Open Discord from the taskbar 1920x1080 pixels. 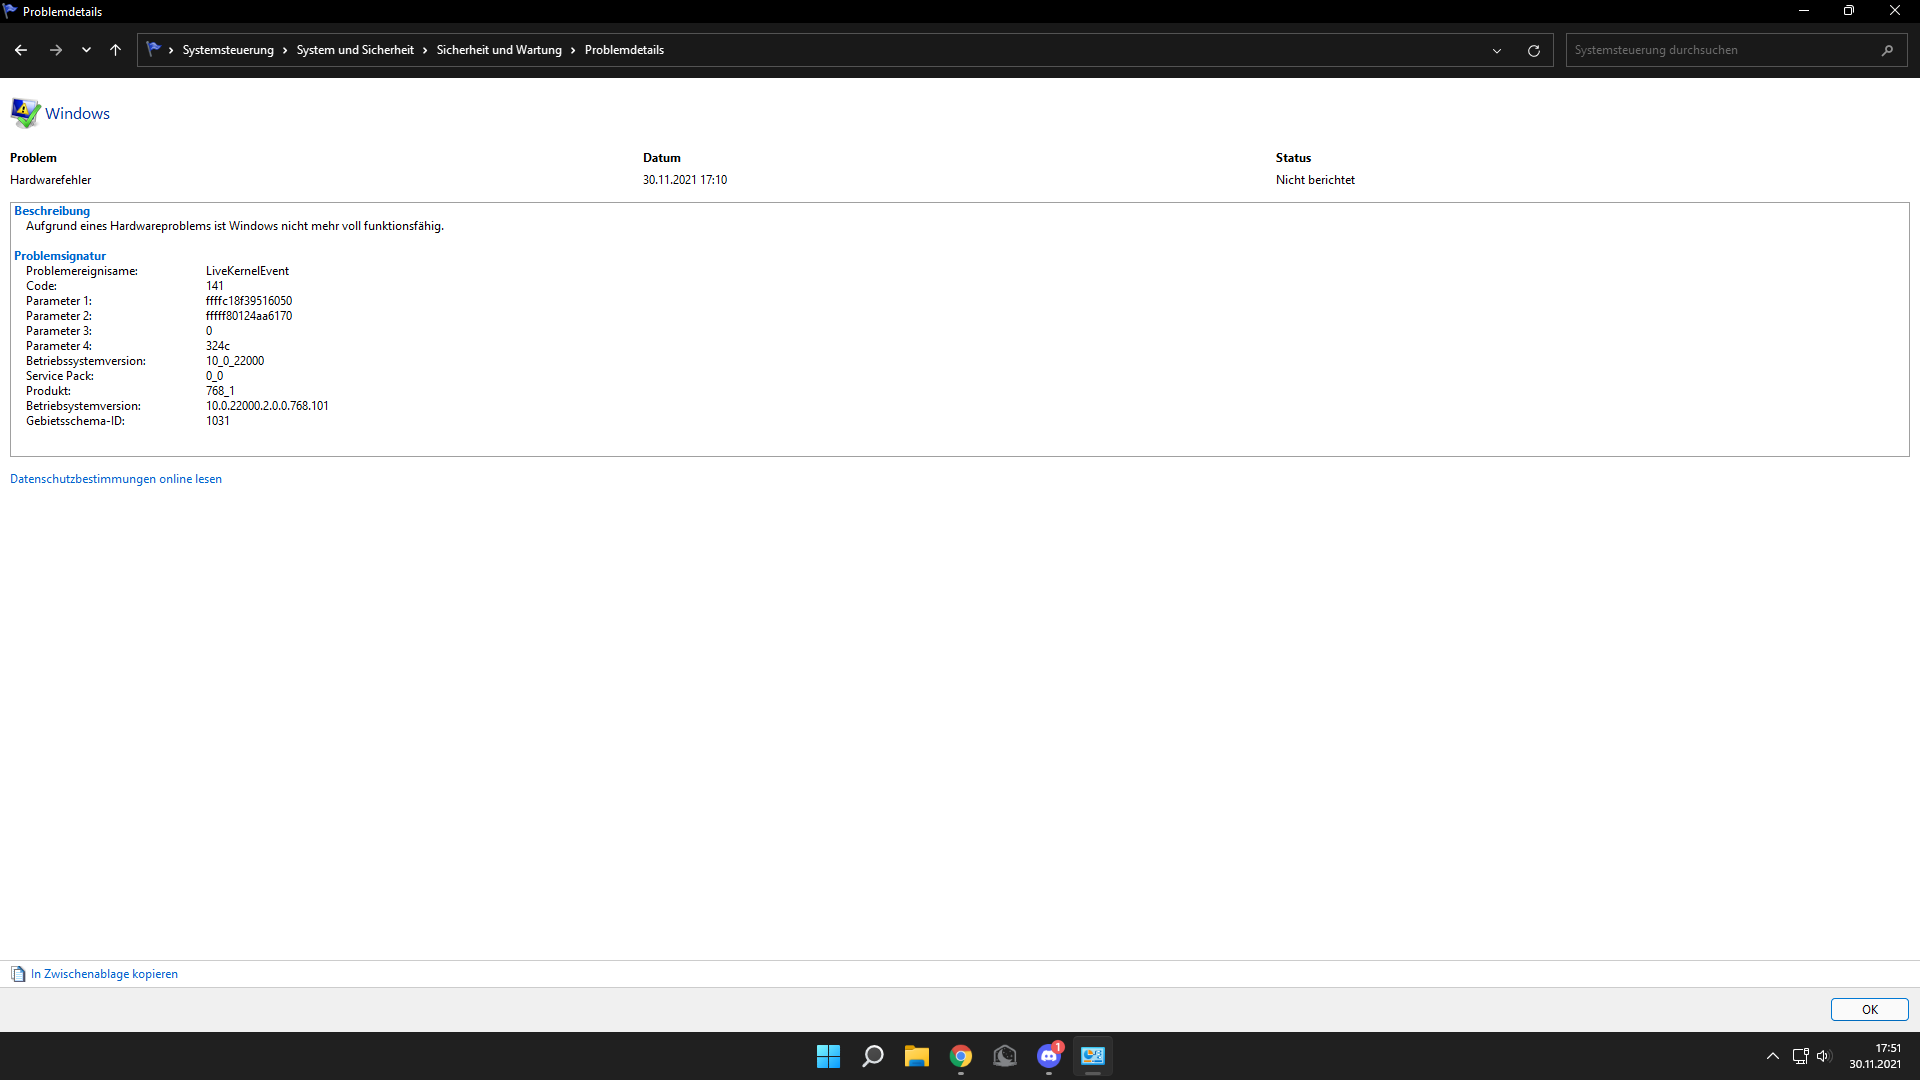(1048, 1056)
